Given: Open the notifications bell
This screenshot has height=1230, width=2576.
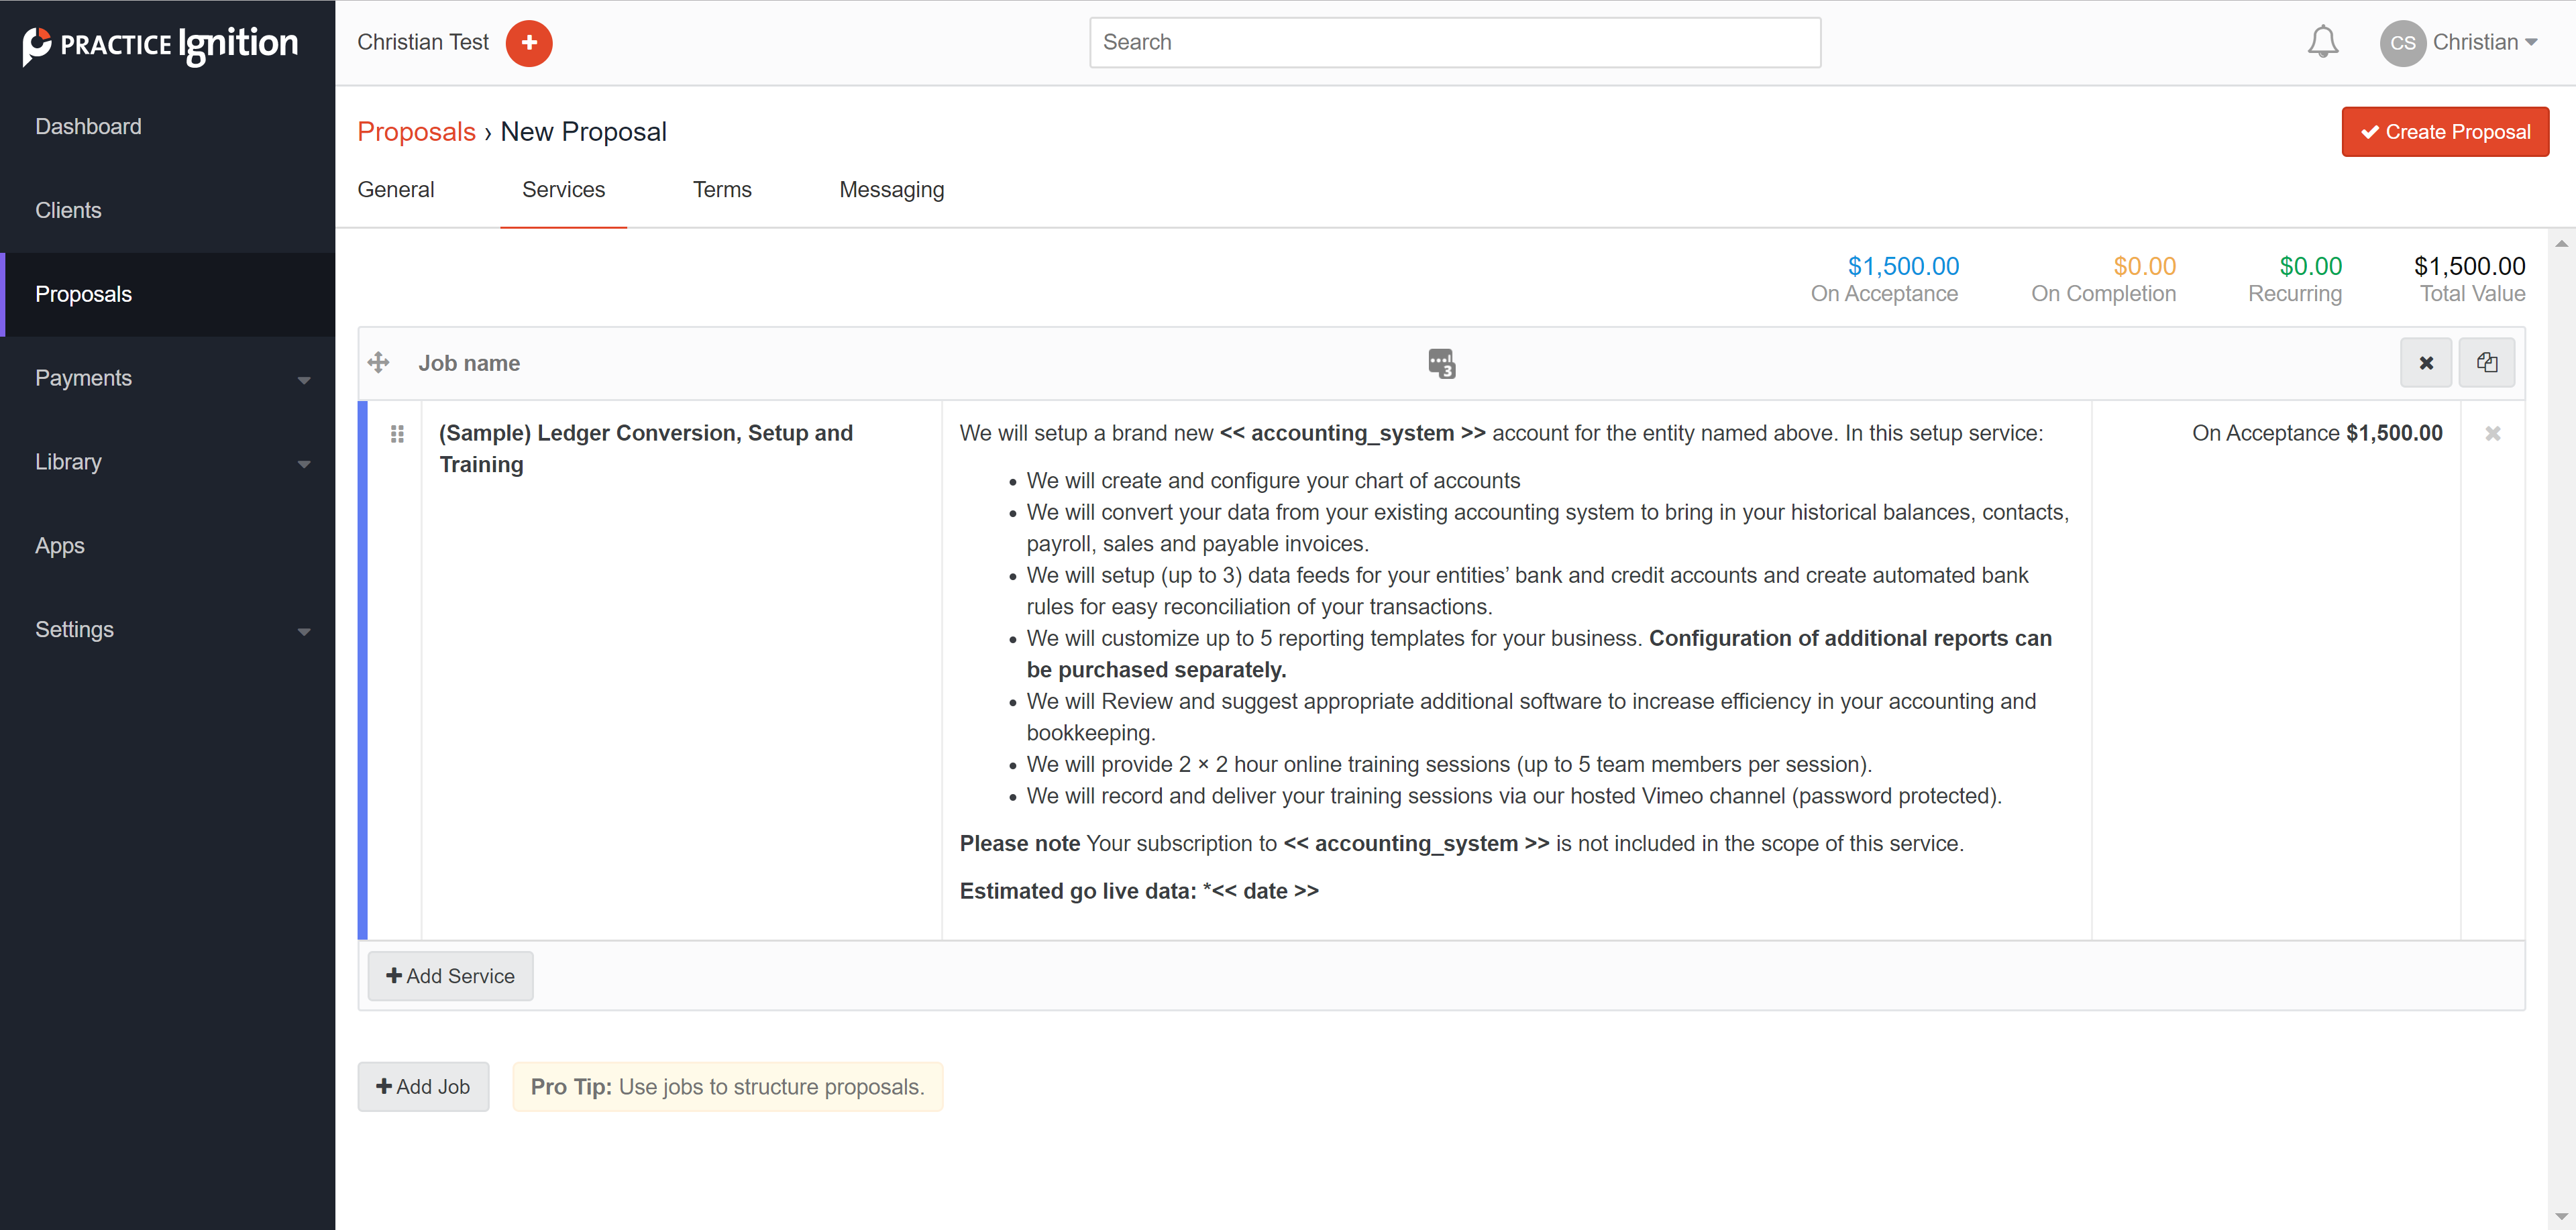Looking at the screenshot, I should tap(2322, 42).
